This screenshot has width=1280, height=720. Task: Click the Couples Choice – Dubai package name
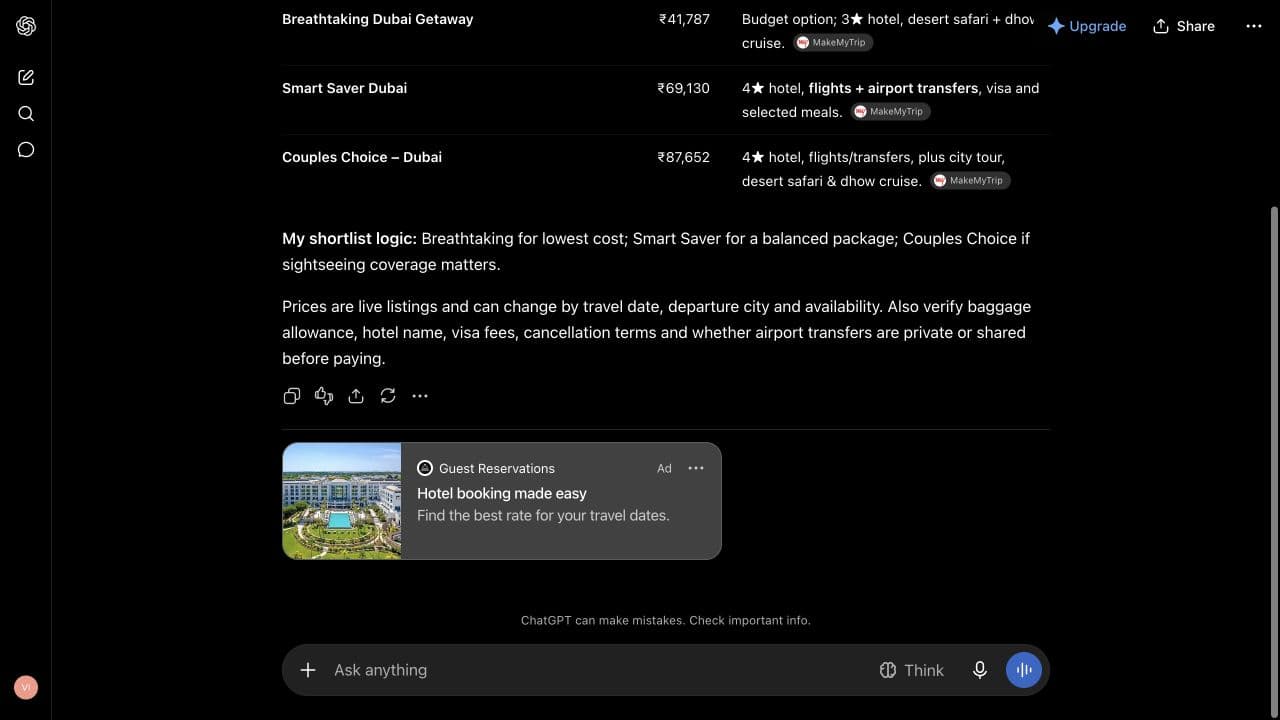(x=362, y=157)
